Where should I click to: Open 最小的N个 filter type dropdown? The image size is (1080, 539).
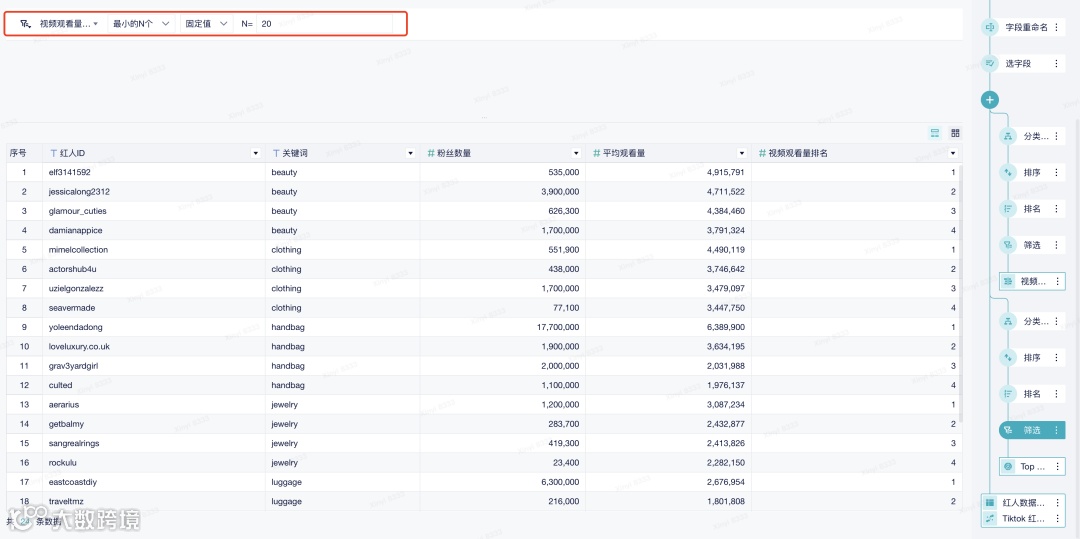141,23
